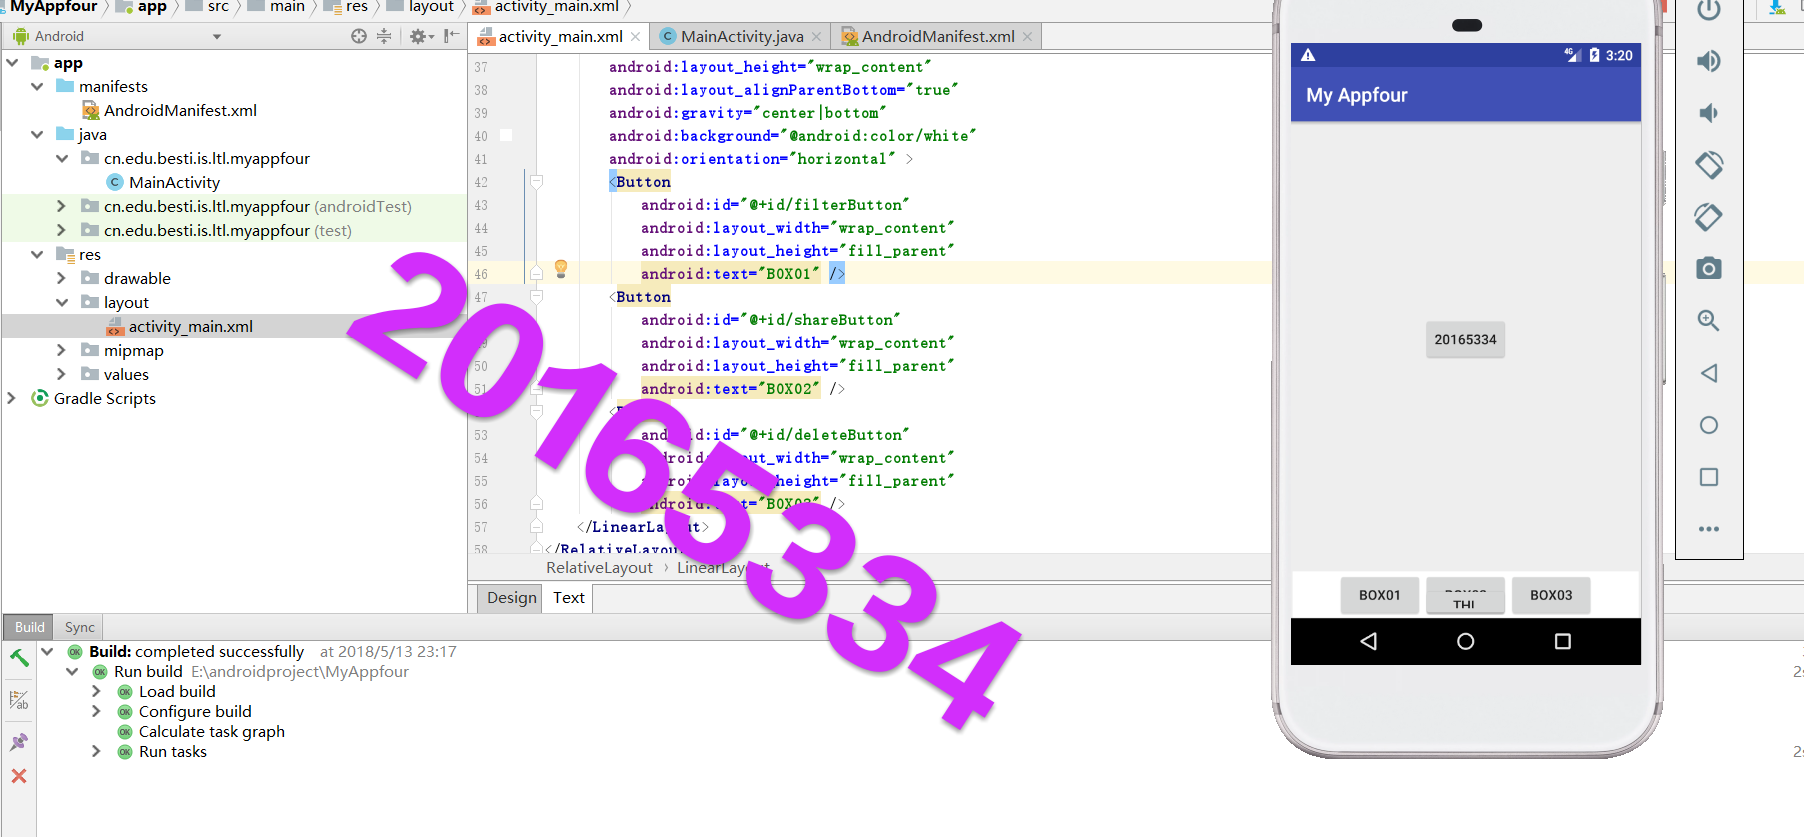Image resolution: width=1804 pixels, height=837 pixels.
Task: Click the emulator Volume Up icon
Action: pyautogui.click(x=1709, y=61)
